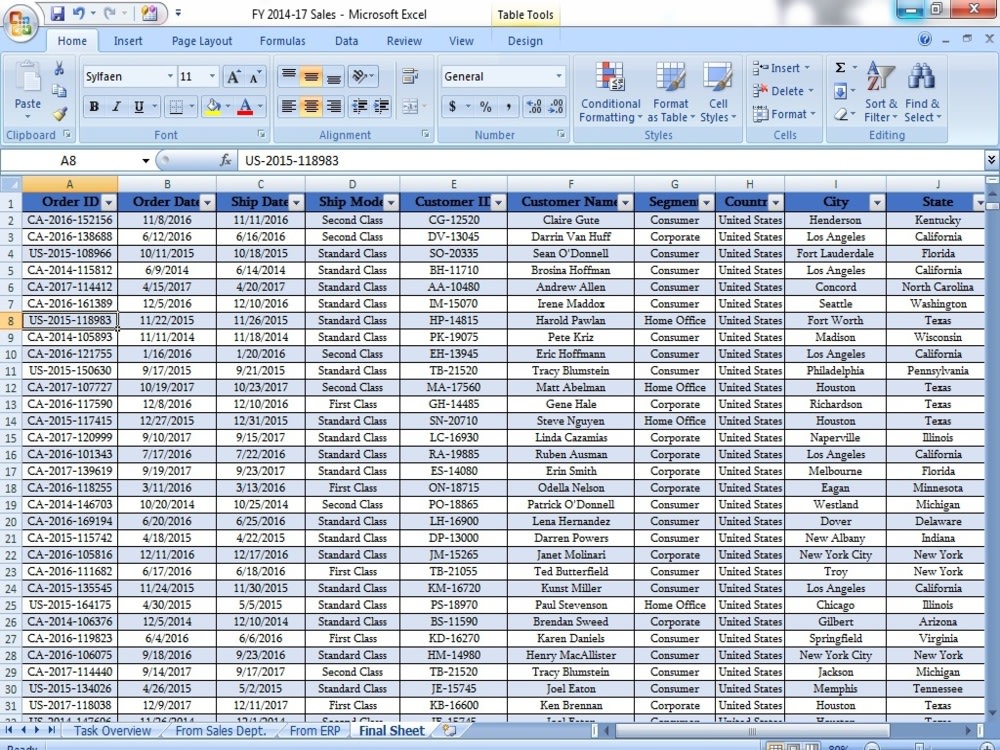Toggle underline formatting

pyautogui.click(x=138, y=107)
